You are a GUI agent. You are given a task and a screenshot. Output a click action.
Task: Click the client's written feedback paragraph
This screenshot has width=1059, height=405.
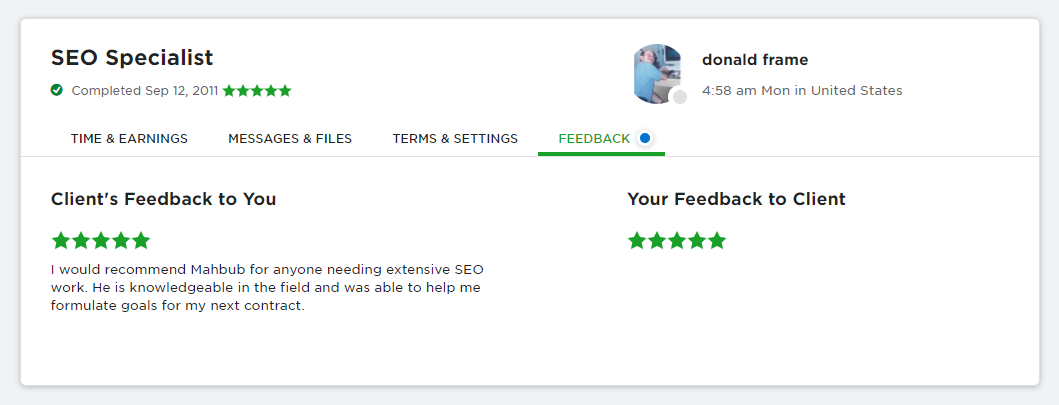tap(267, 288)
